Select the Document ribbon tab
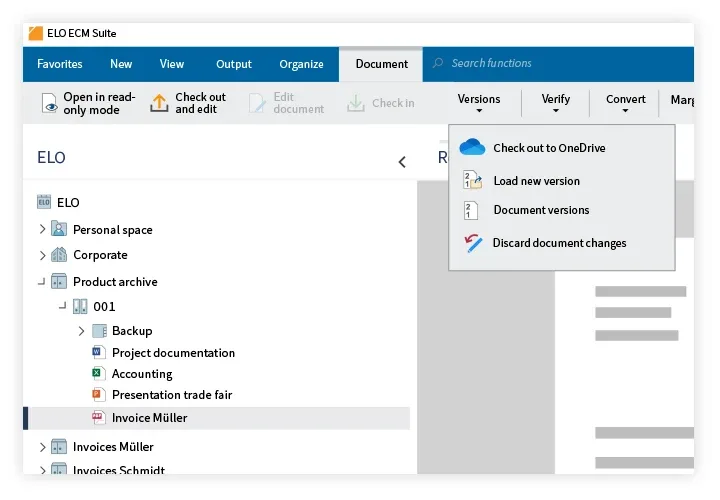The image size is (720, 500). 381,64
